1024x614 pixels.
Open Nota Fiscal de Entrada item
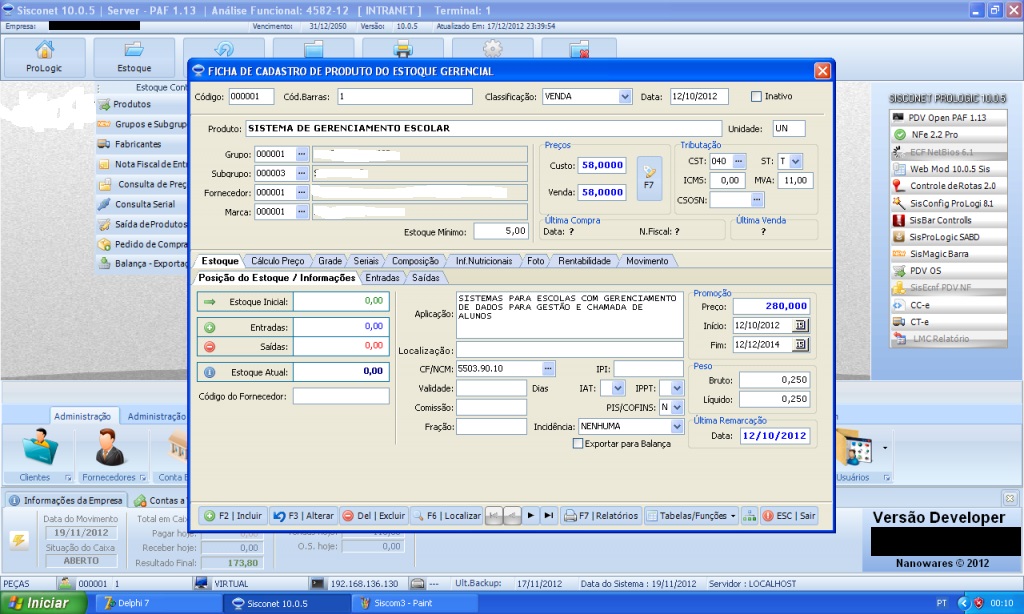click(x=140, y=162)
